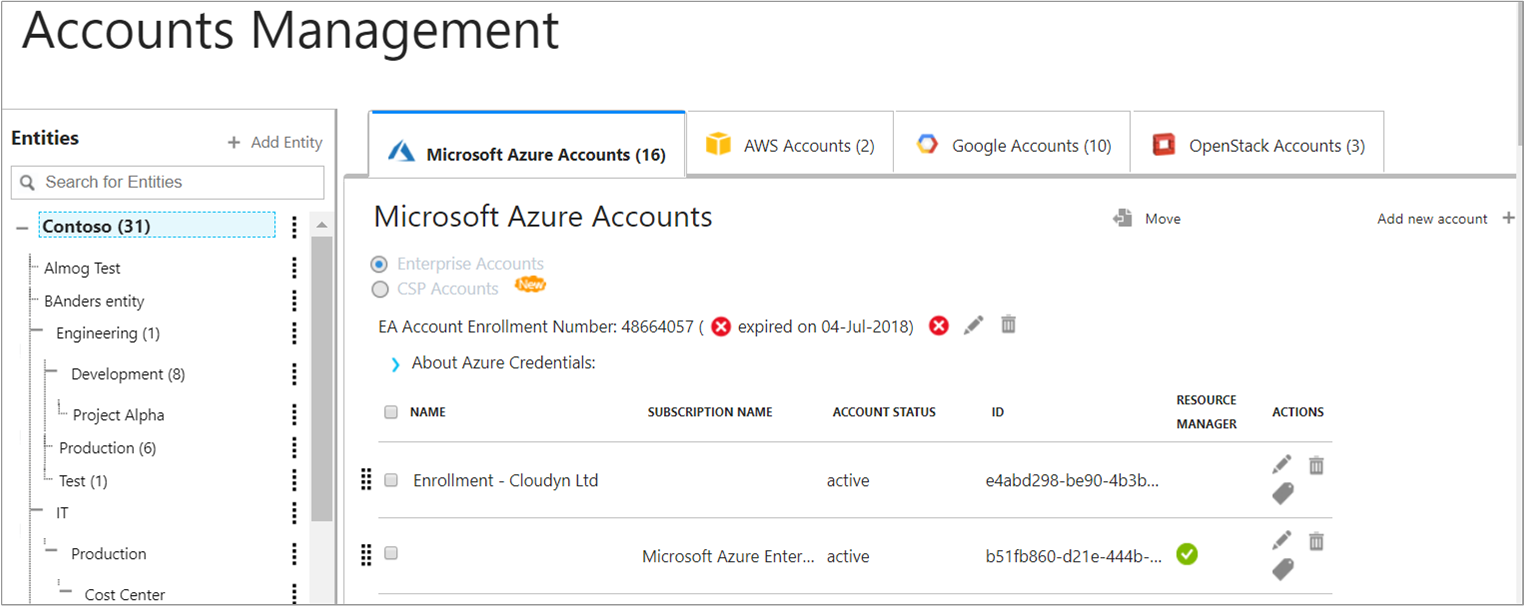Switch to Microsoft Azure Accounts (16) tab
The width and height of the screenshot is (1525, 606).
coord(527,145)
